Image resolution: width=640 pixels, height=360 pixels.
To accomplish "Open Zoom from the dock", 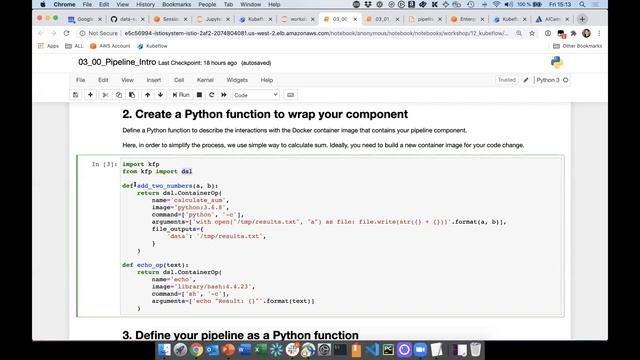I will [x=420, y=350].
